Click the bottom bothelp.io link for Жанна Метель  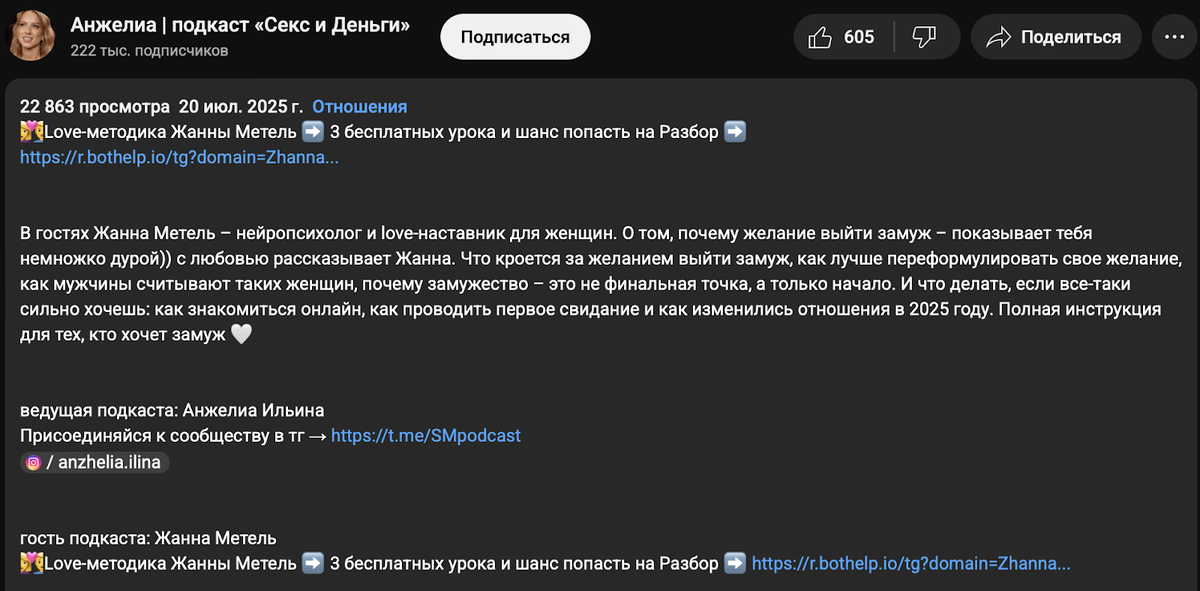coord(904,563)
